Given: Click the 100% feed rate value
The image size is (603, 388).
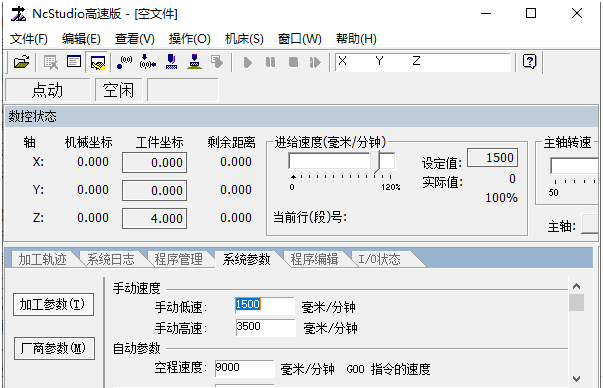Looking at the screenshot, I should click(x=501, y=198).
